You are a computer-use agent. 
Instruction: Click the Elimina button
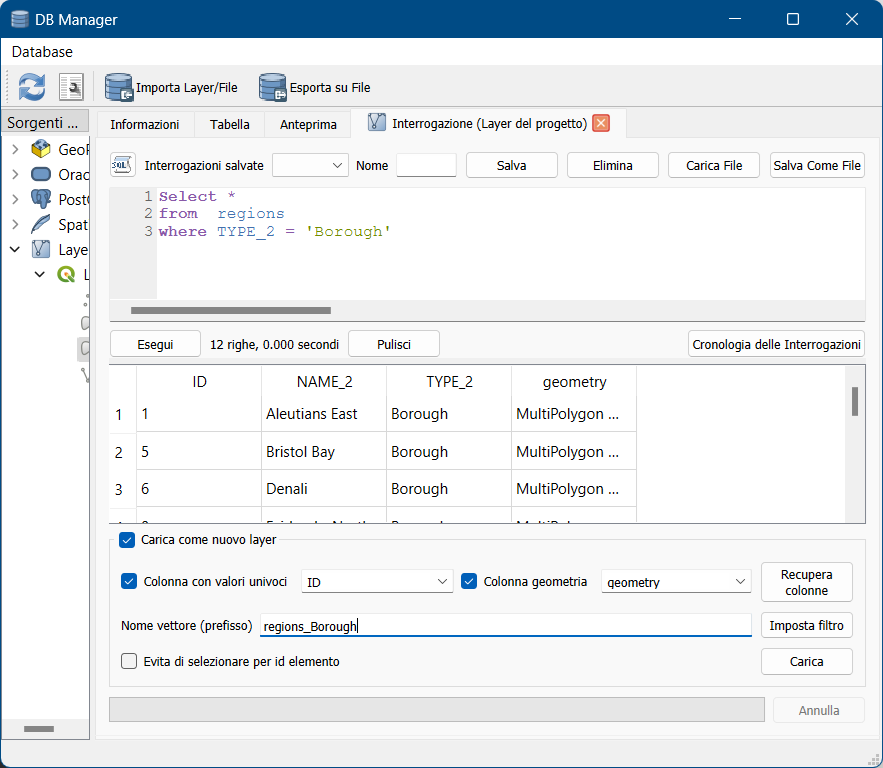[613, 166]
